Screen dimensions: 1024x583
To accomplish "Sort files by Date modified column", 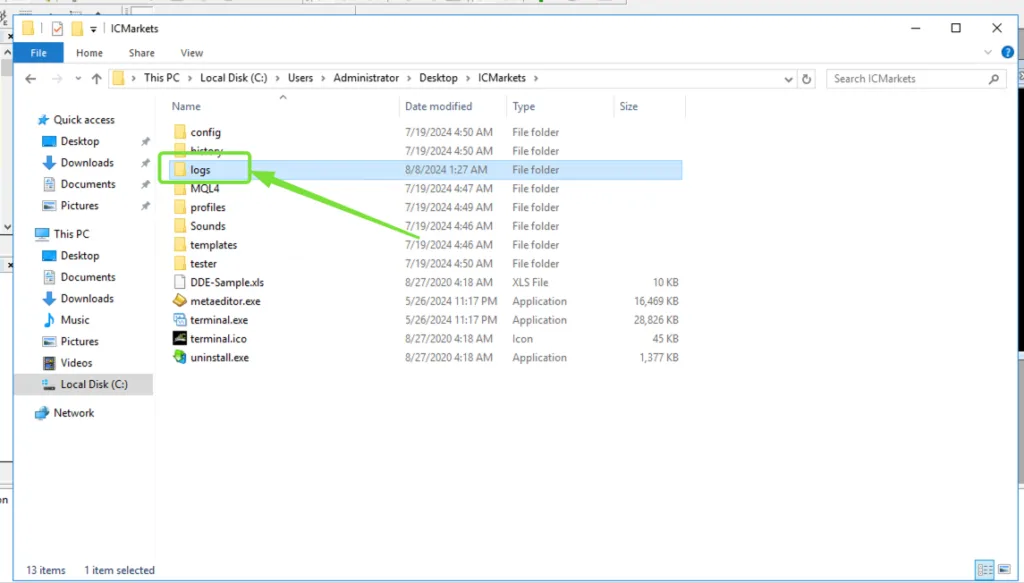I will tap(438, 106).
